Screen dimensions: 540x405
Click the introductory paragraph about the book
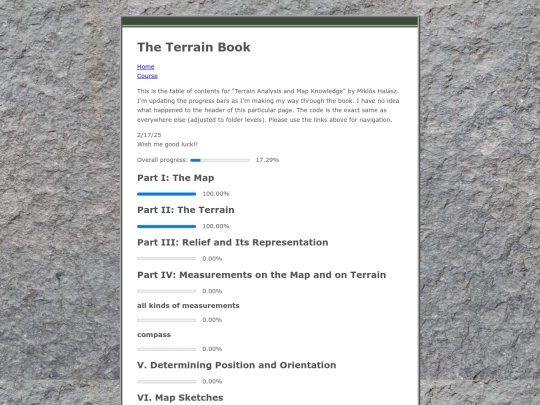coord(268,105)
